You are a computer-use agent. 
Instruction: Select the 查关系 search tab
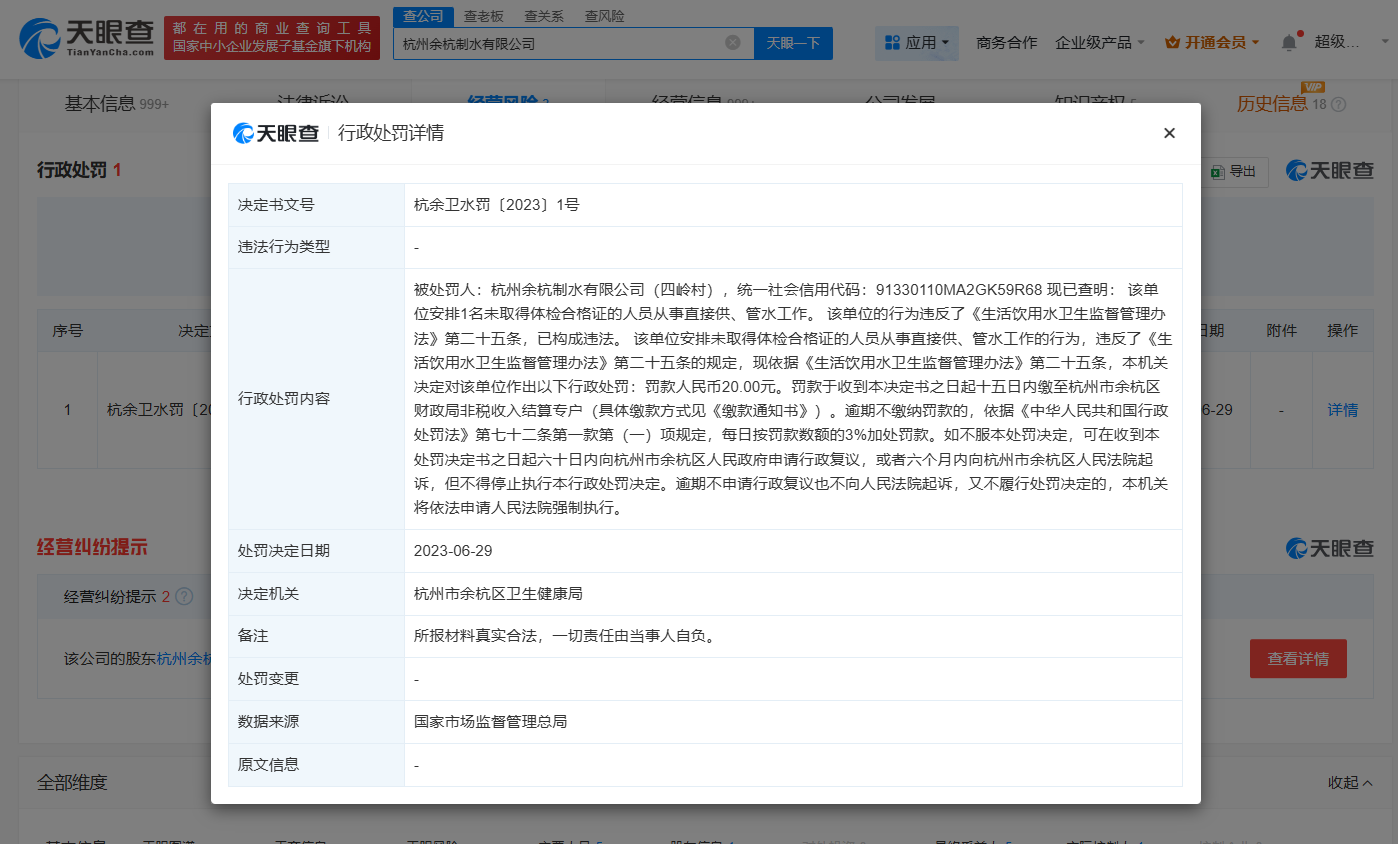point(544,16)
